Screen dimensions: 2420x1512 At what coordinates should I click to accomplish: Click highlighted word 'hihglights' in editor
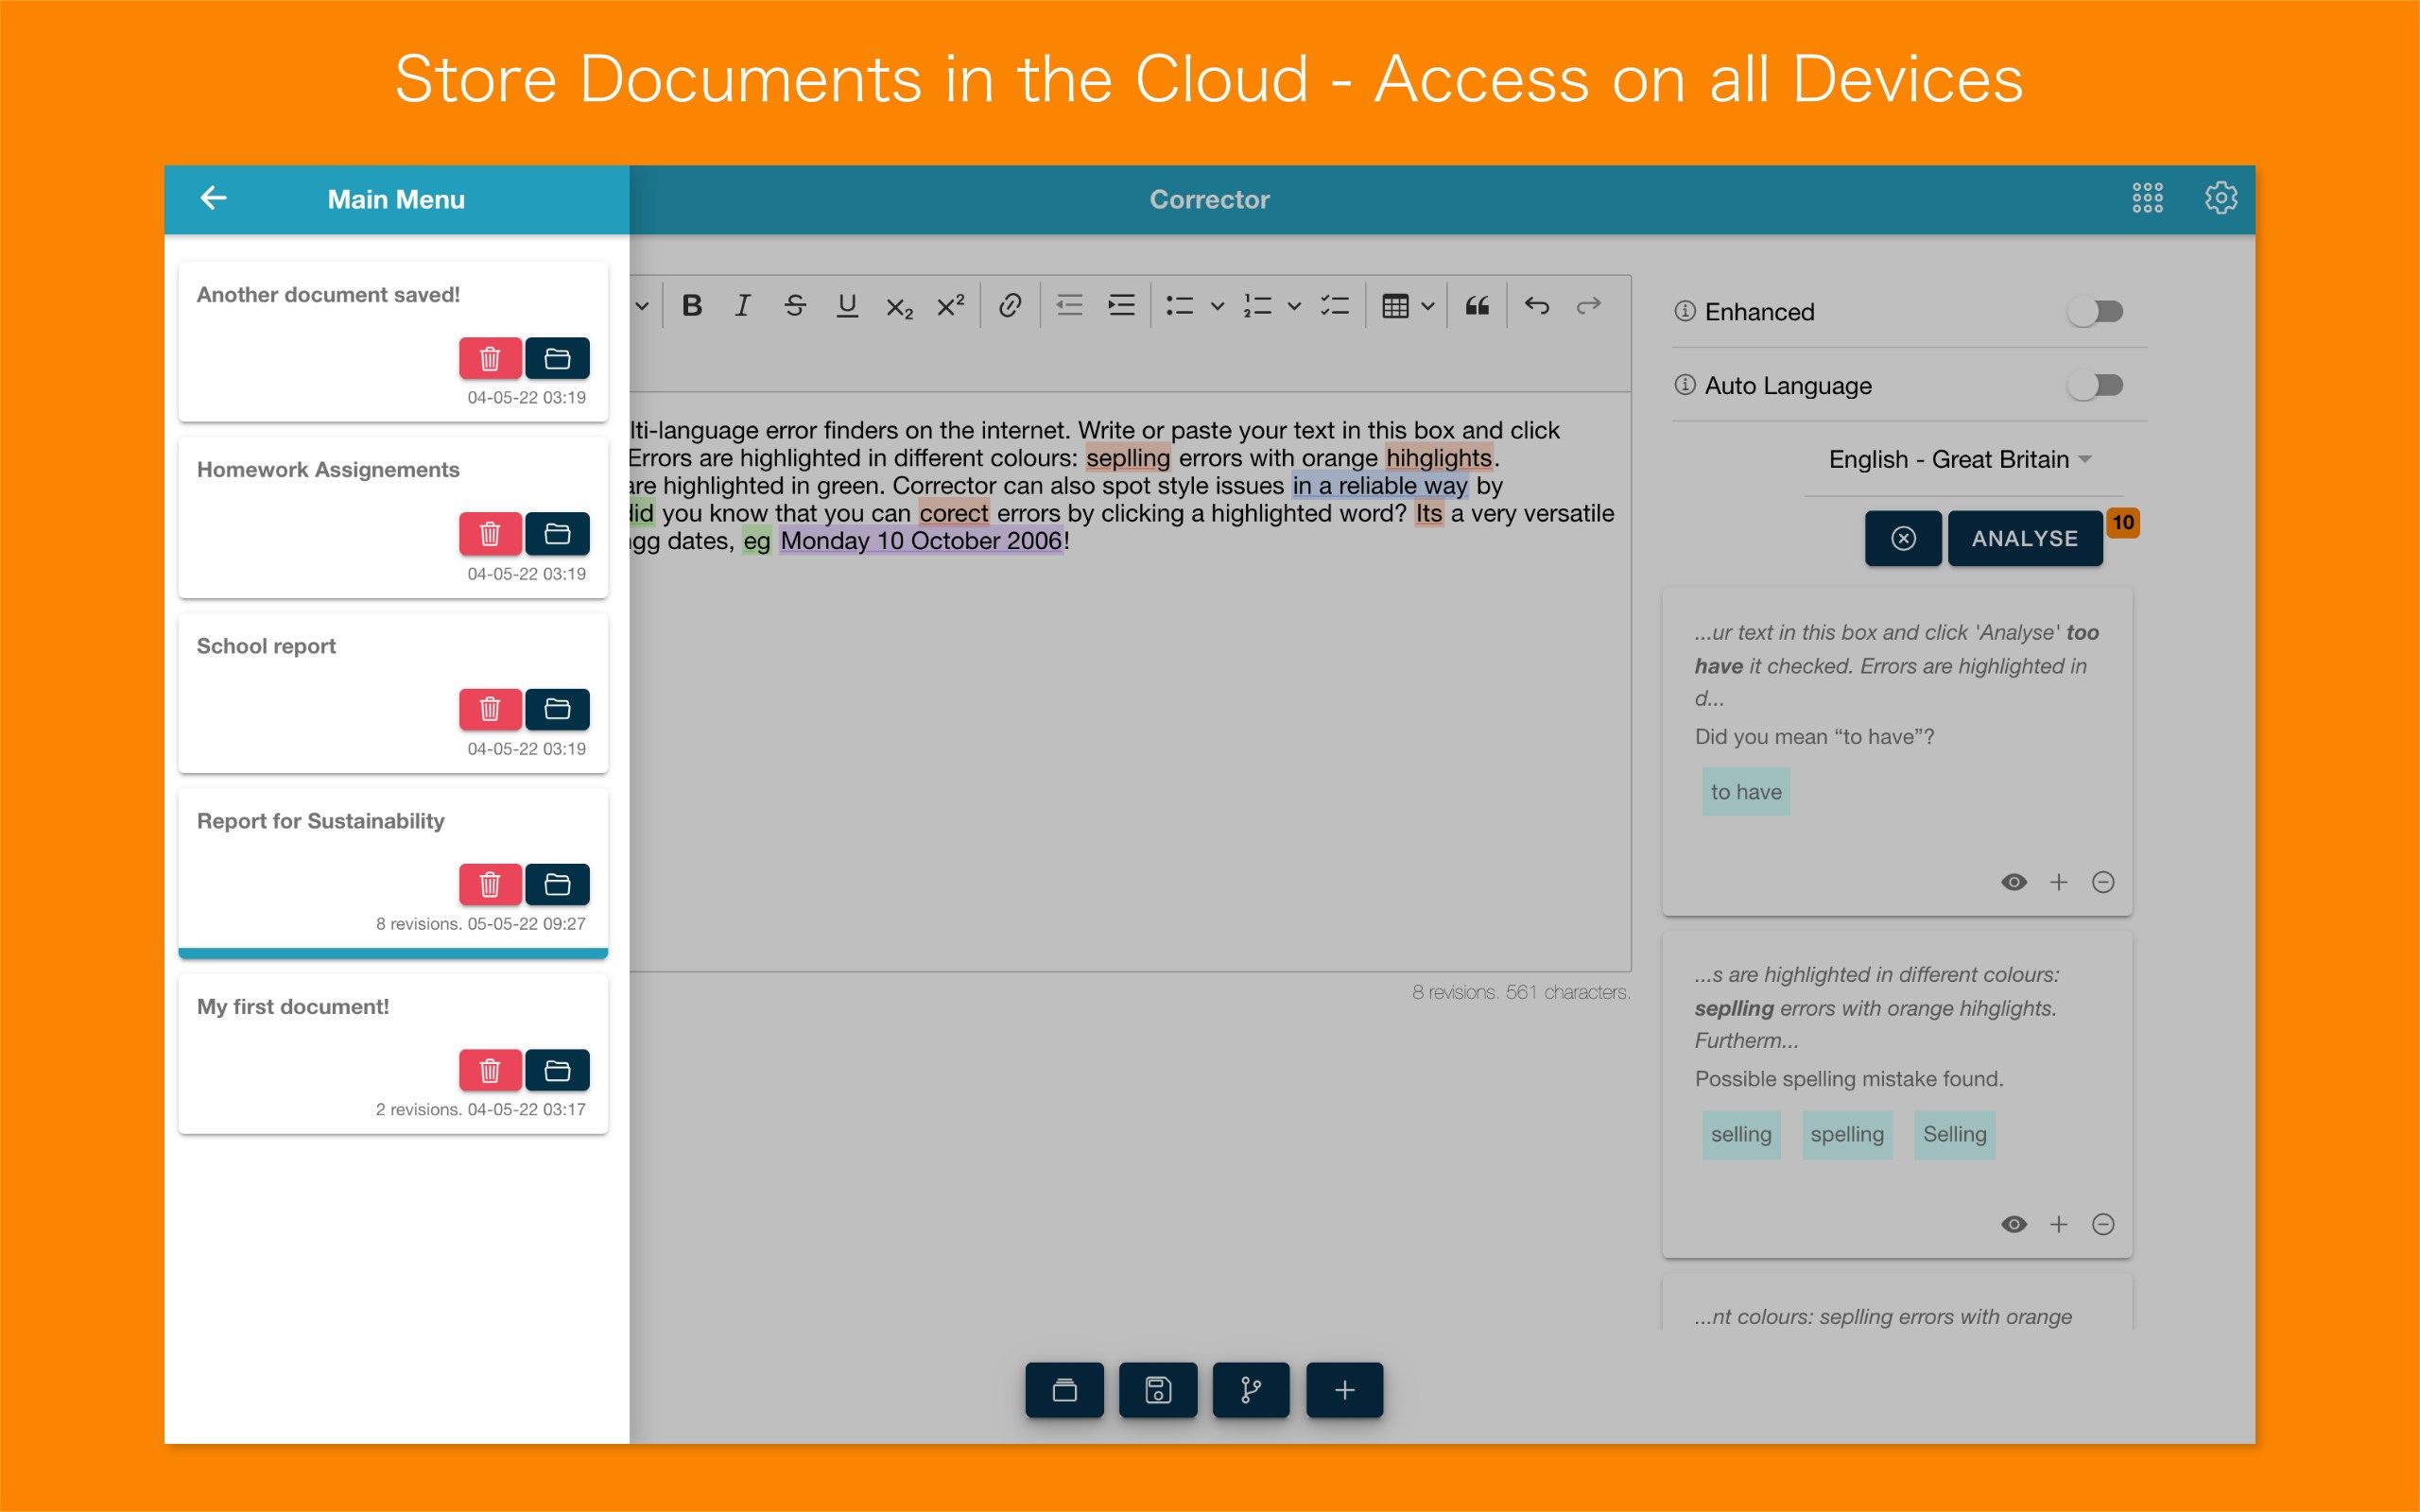point(1439,458)
